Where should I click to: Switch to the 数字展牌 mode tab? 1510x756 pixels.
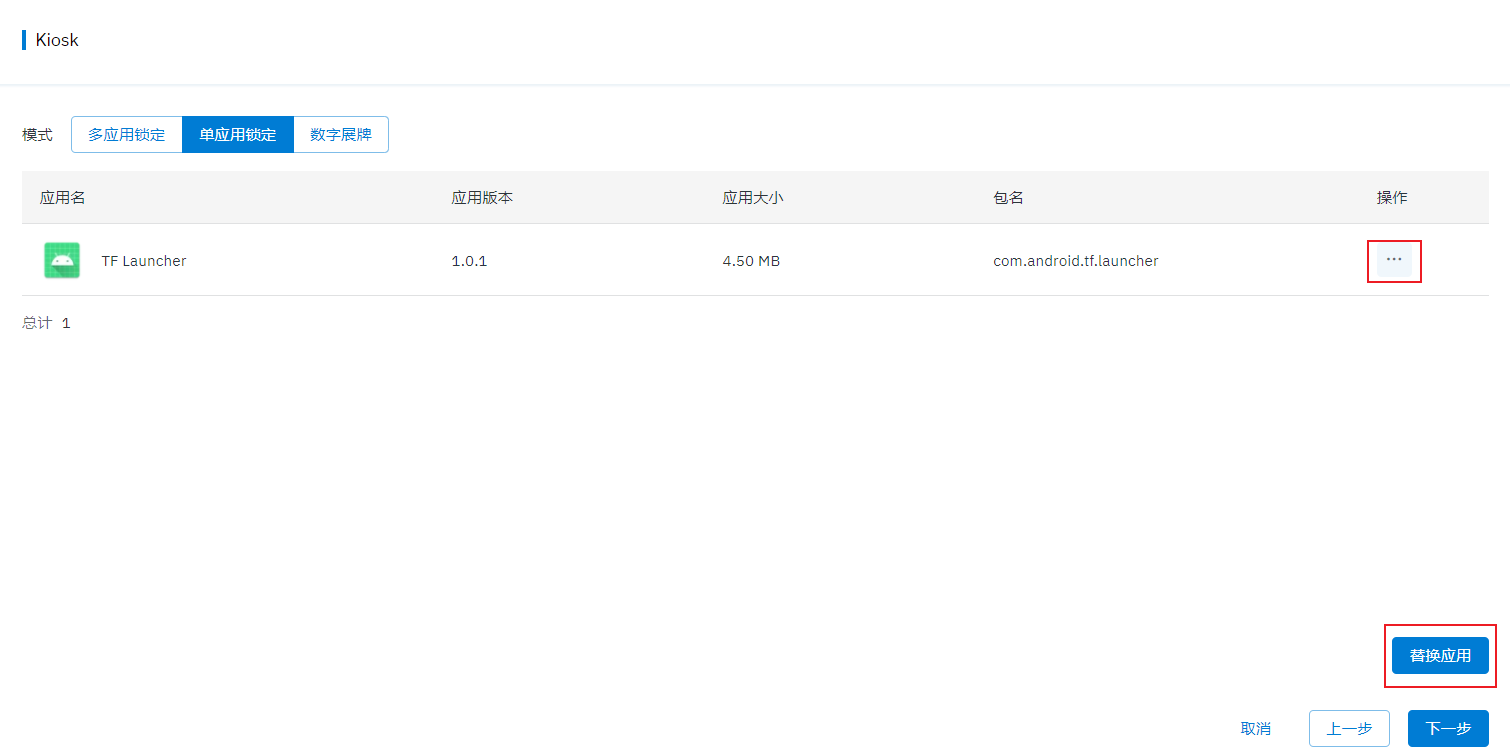340,134
